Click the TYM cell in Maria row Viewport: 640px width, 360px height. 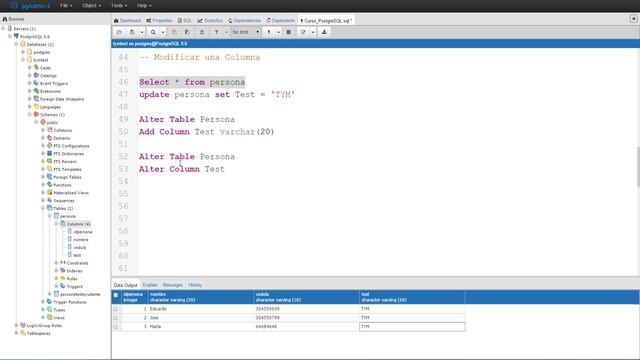412,327
